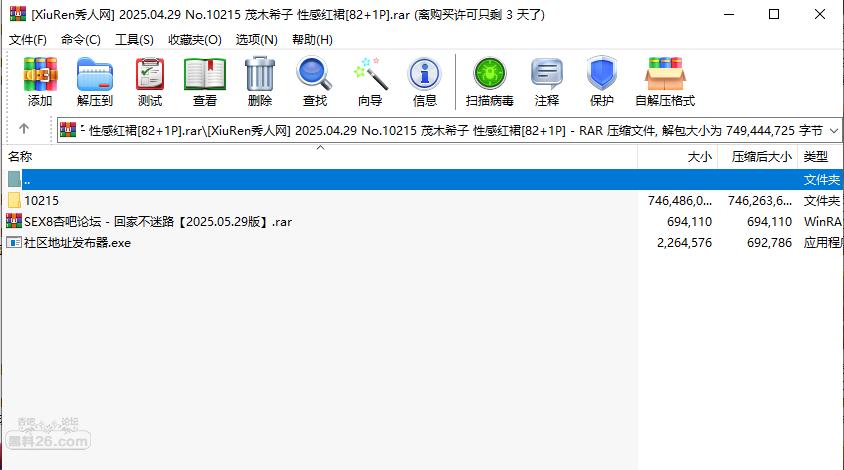Minimize the WinRAR window

tap(729, 14)
